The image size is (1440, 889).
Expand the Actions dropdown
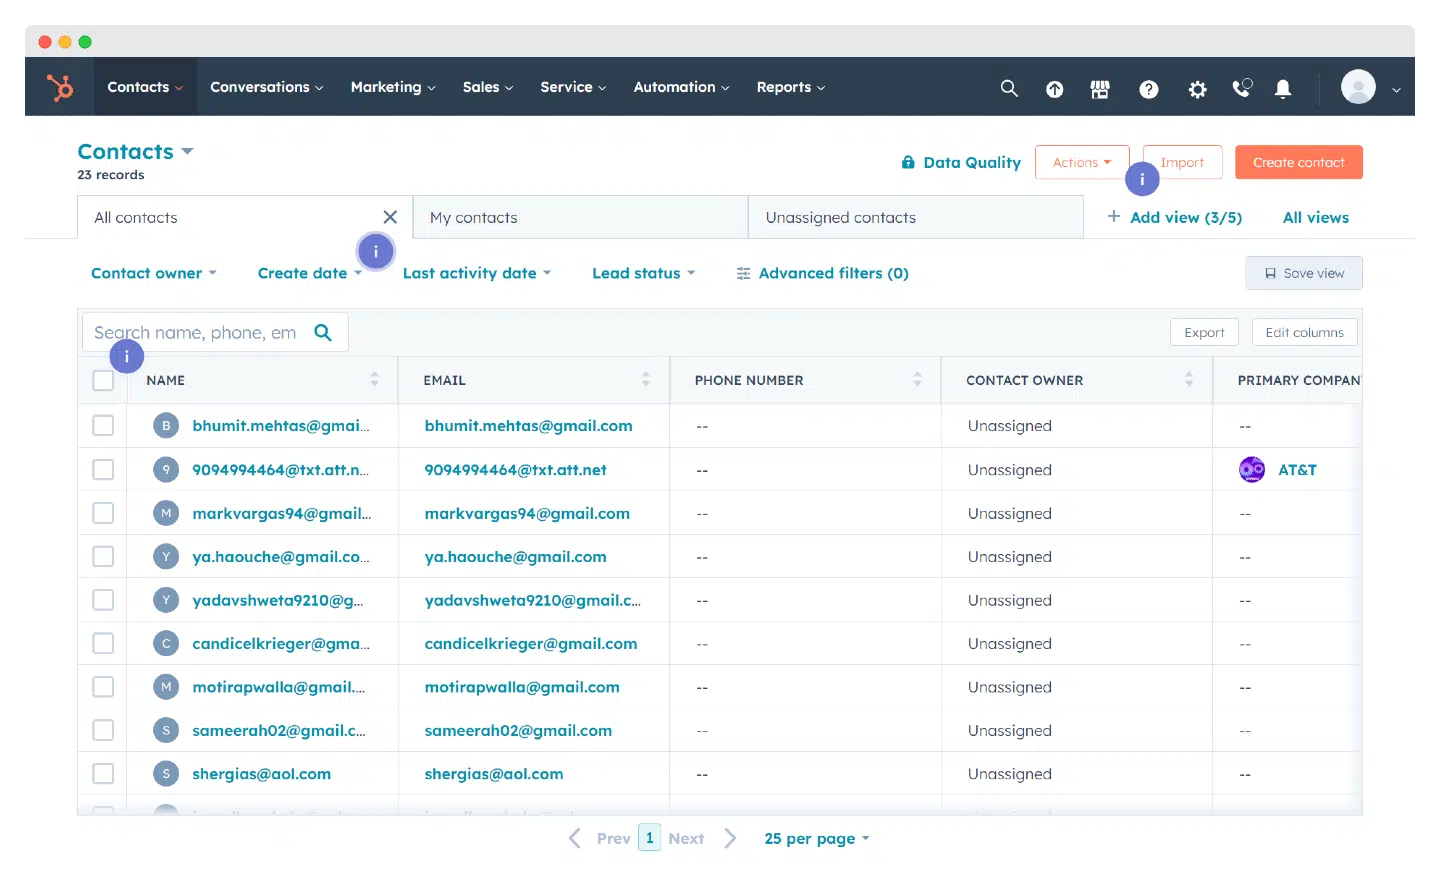[x=1081, y=161]
